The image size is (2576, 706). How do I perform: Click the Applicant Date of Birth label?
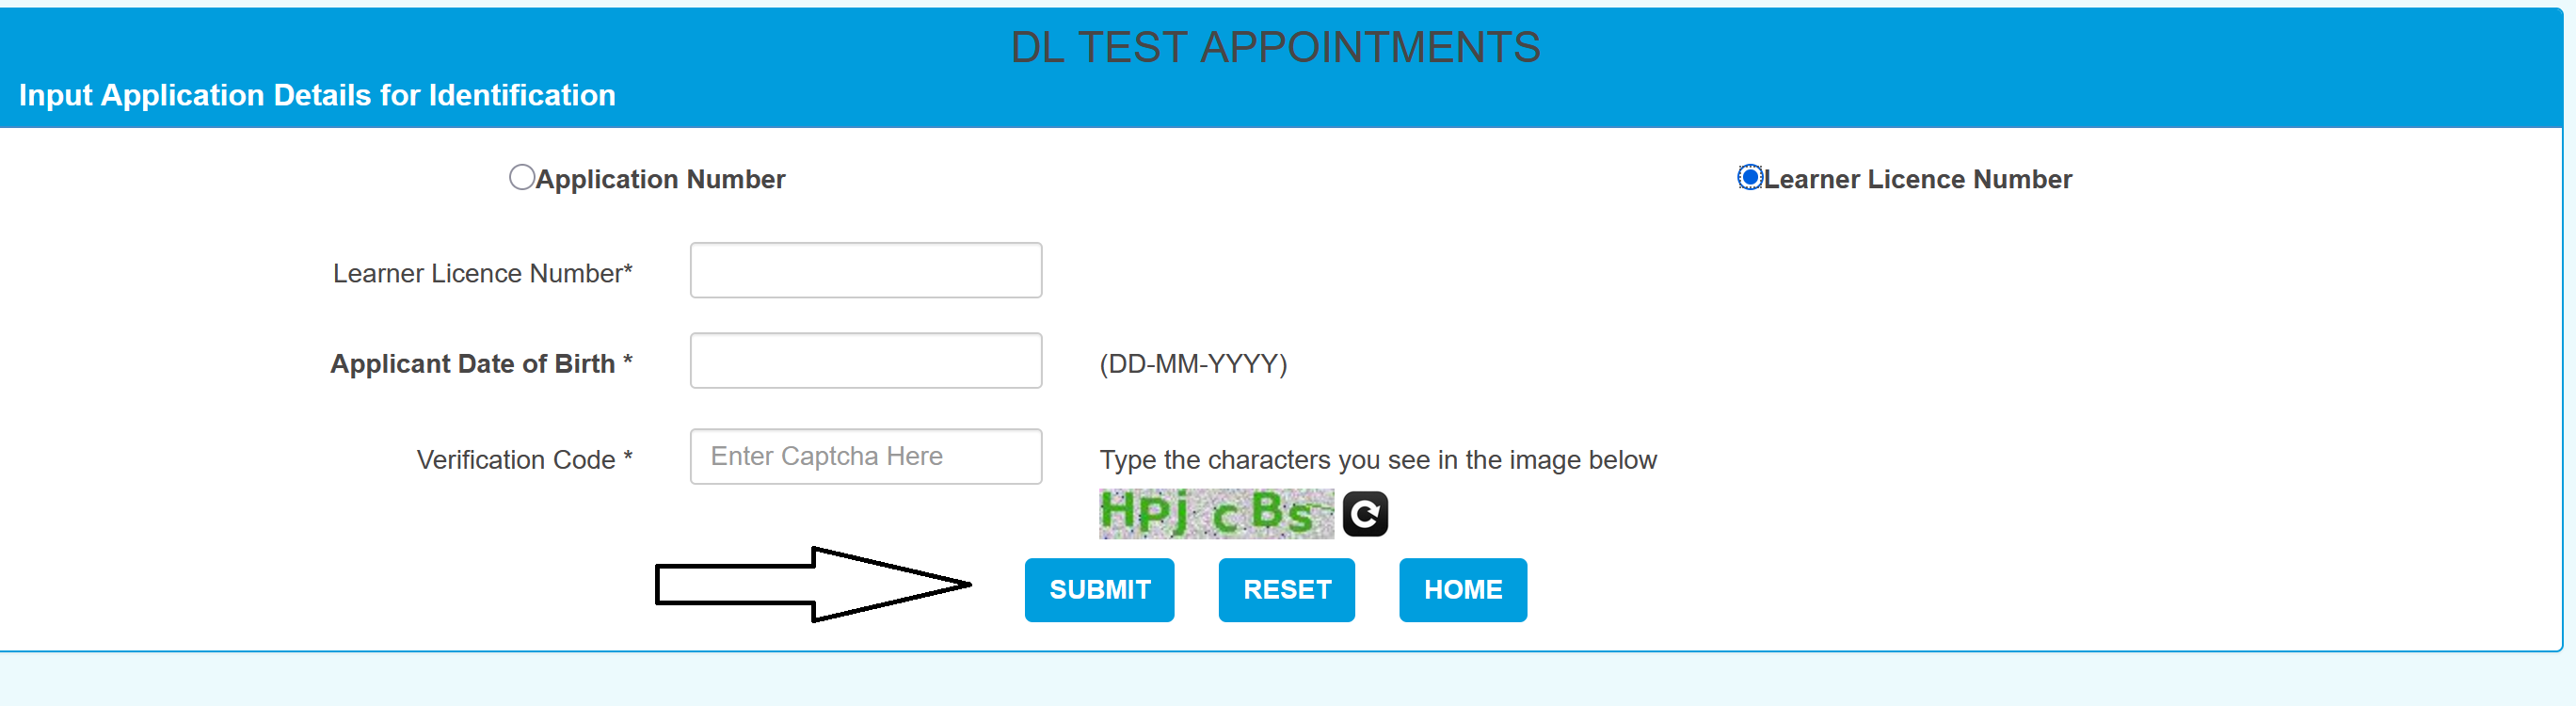pyautogui.click(x=481, y=363)
